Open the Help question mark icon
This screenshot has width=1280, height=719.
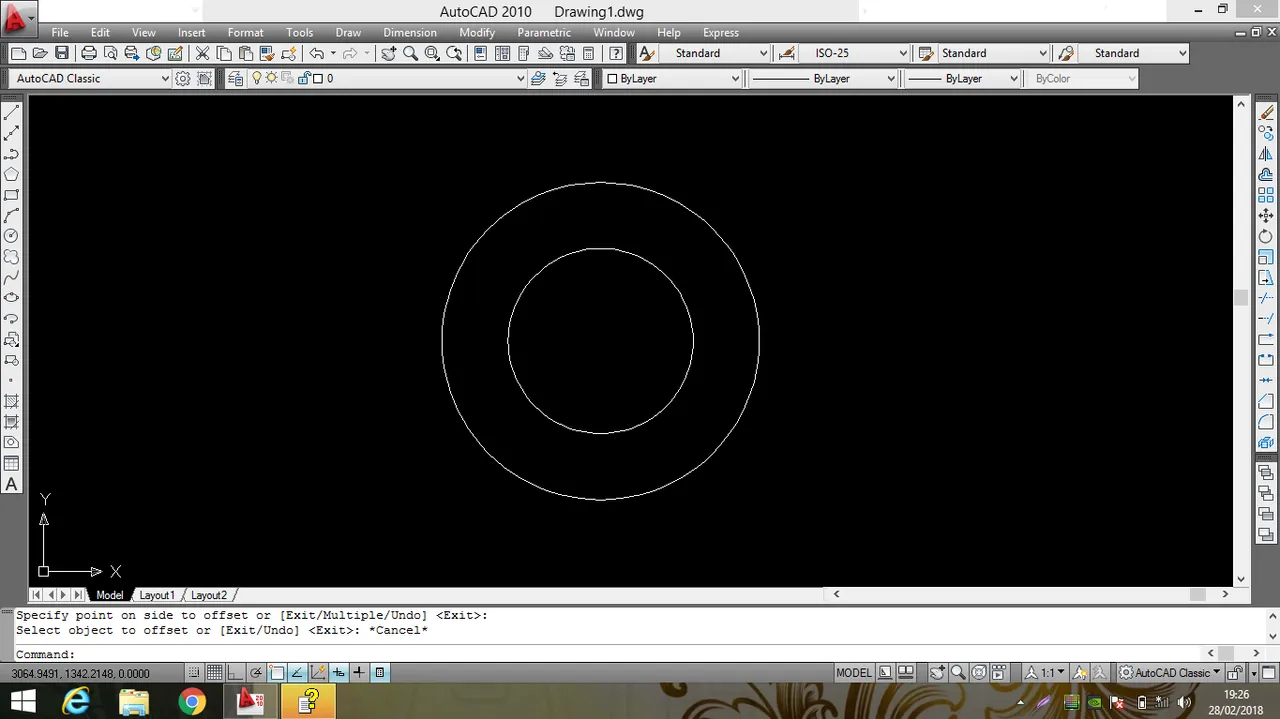click(616, 53)
